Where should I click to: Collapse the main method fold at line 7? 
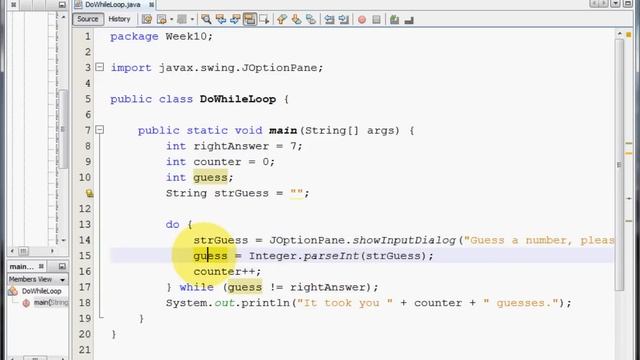(x=100, y=130)
